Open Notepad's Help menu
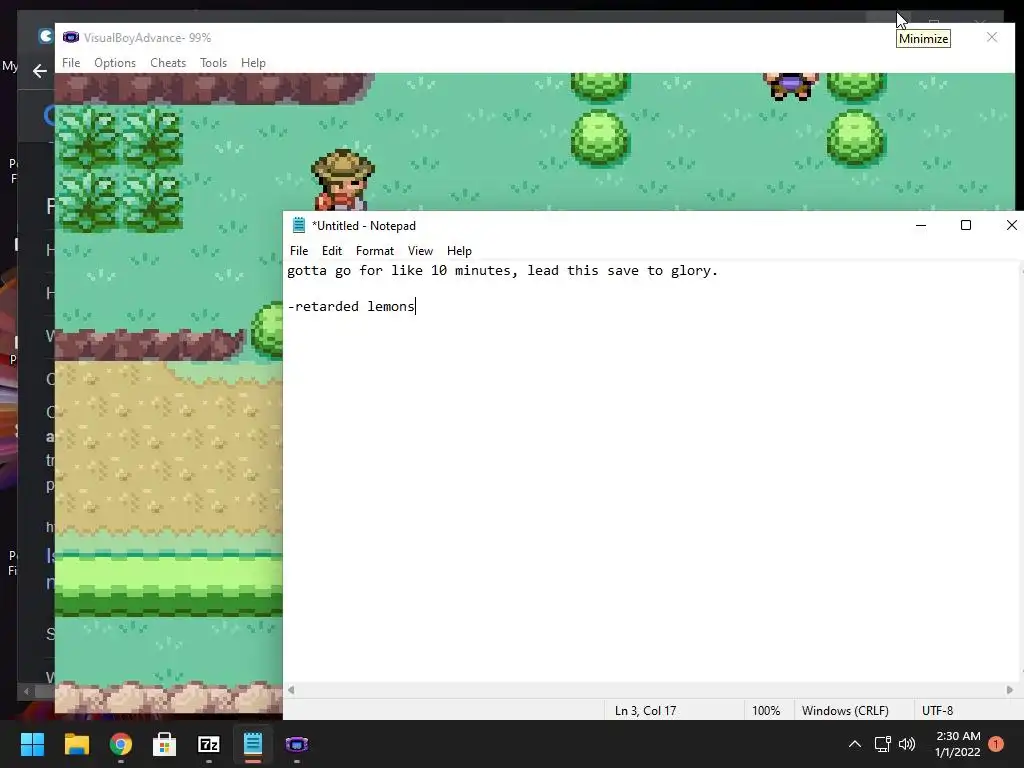 tap(459, 251)
